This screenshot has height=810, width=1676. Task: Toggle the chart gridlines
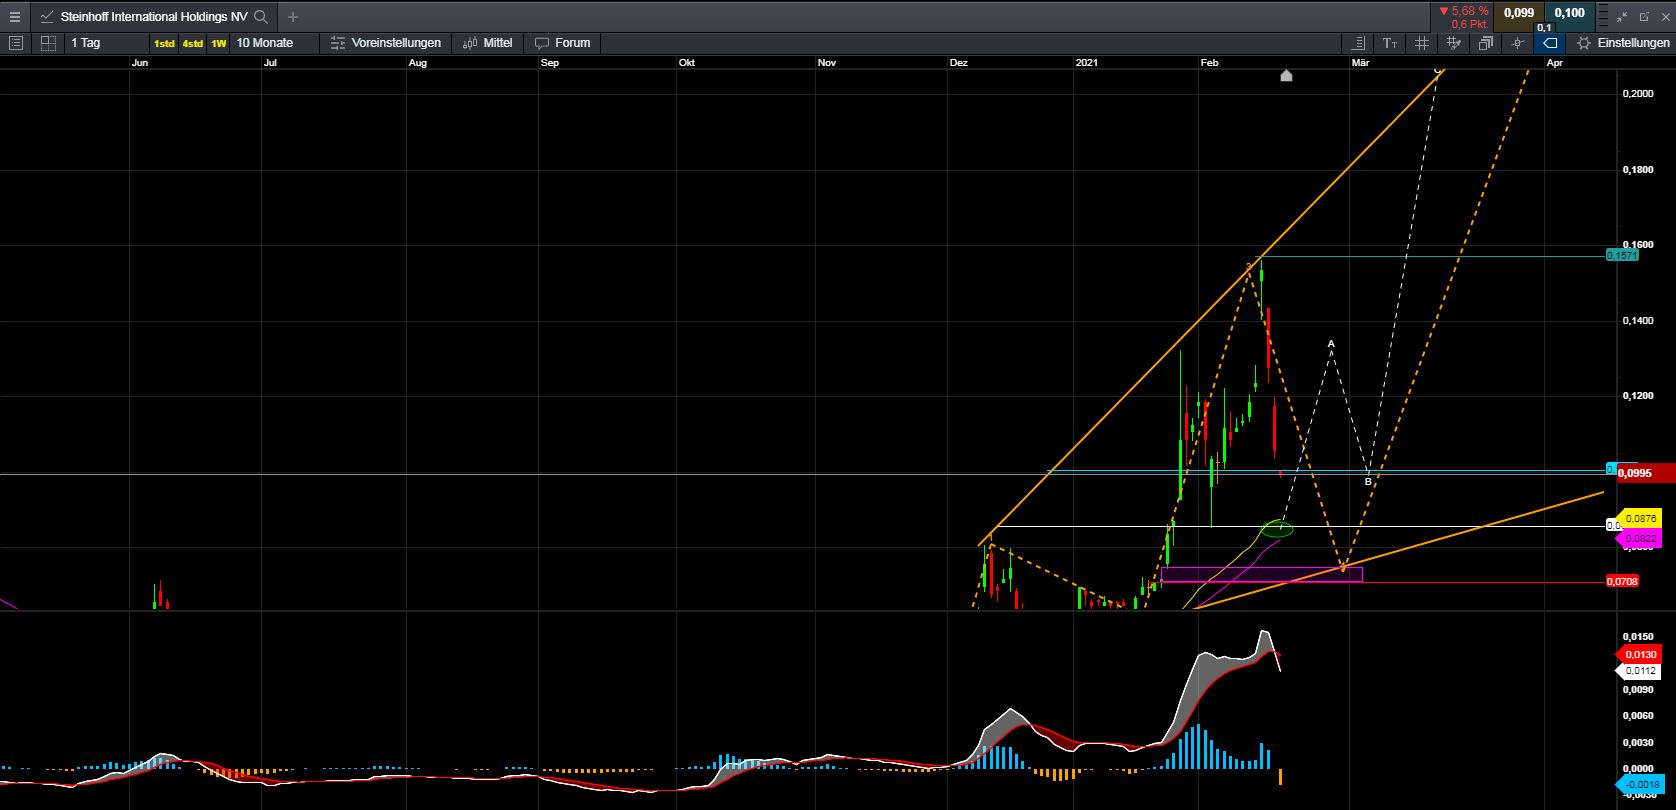click(1422, 43)
